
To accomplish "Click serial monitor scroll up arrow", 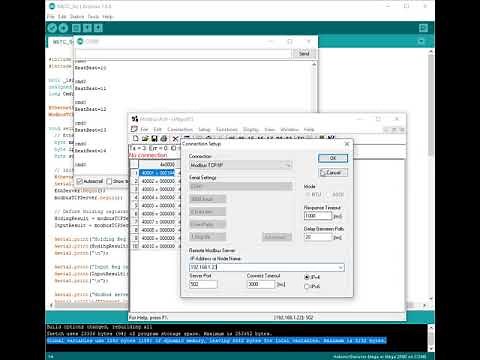I will pos(314,64).
